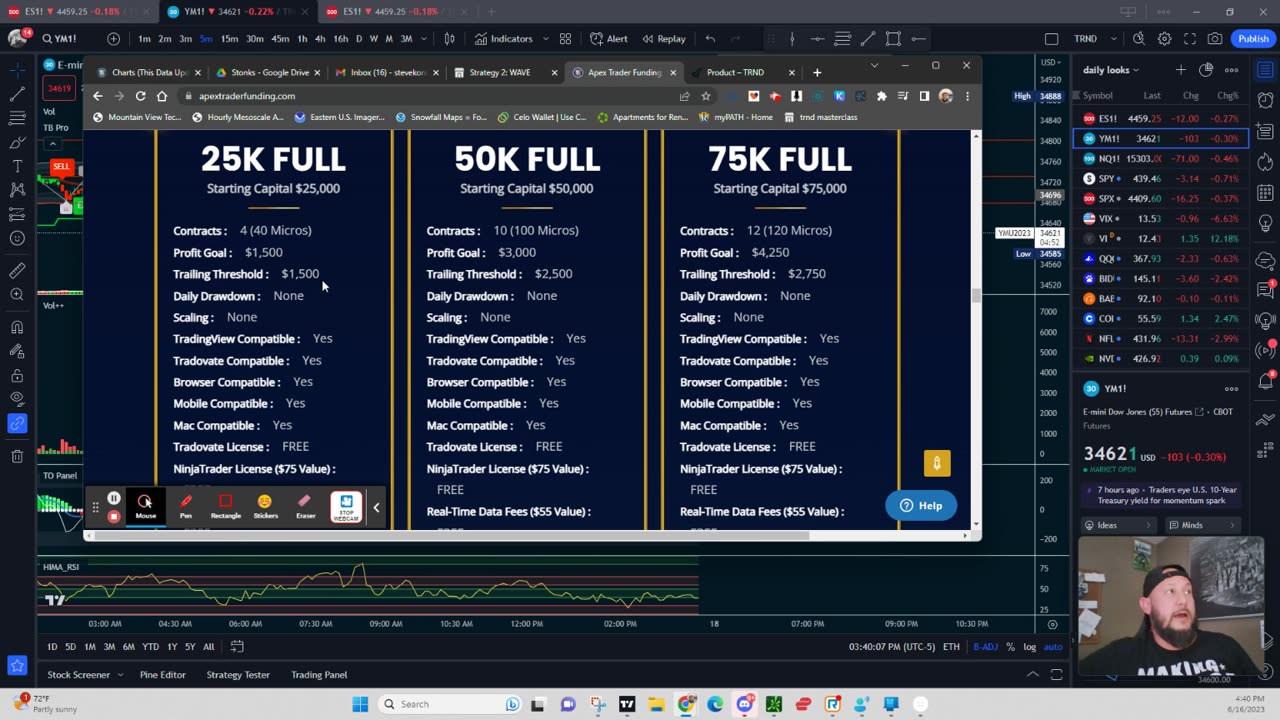Image resolution: width=1280 pixels, height=720 pixels.
Task: Select the SPY watchlist row
Action: pos(1160,179)
